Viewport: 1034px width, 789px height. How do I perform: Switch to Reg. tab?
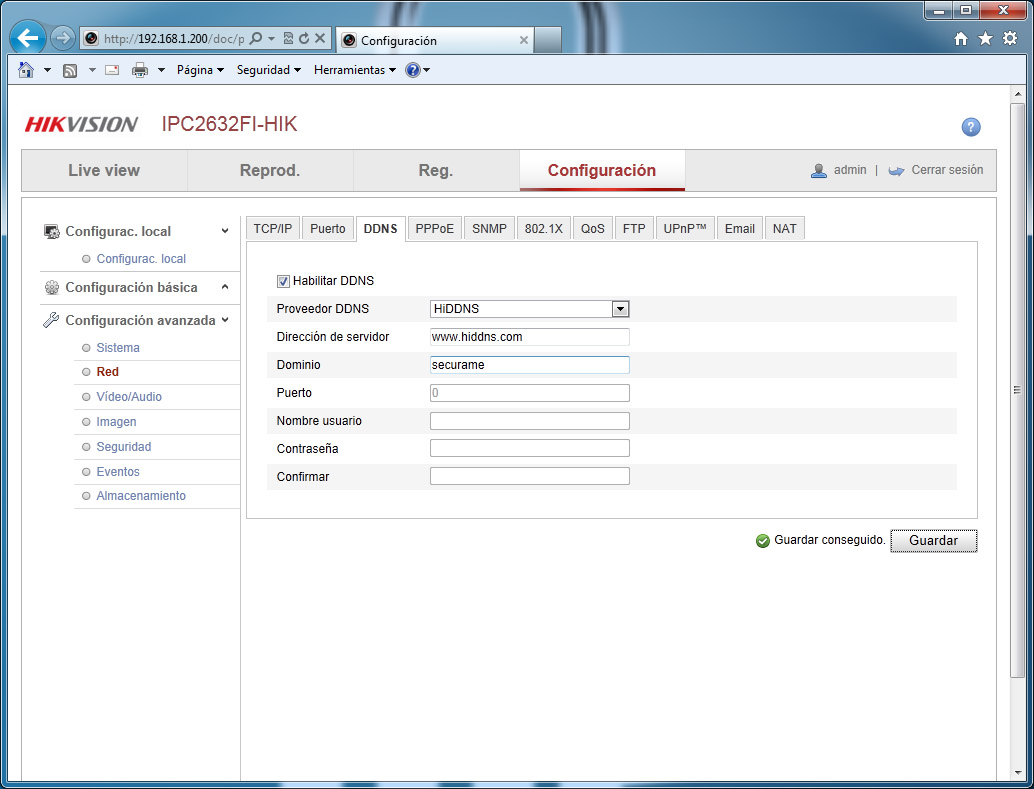pos(435,170)
